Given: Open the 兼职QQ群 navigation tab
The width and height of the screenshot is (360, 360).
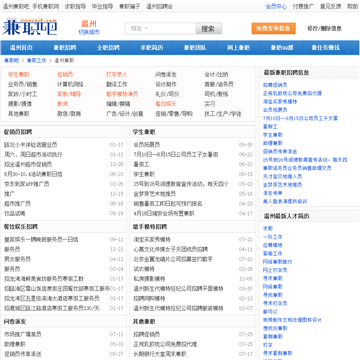Looking at the screenshot, I should point(282,48).
